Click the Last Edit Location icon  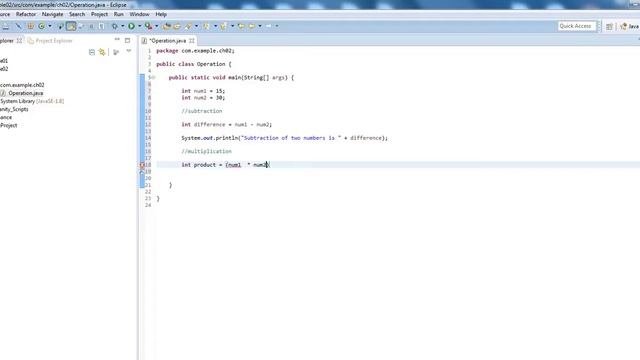(241, 26)
